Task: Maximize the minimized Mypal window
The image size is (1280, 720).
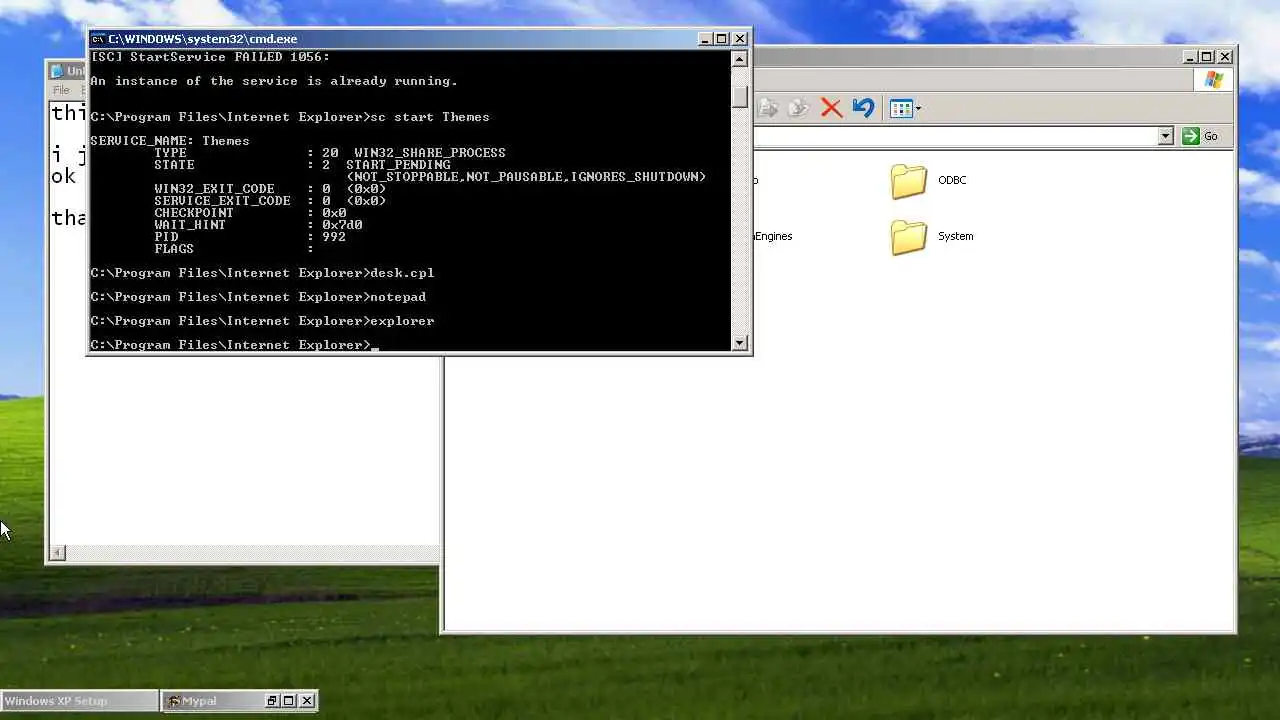Action: click(289, 701)
